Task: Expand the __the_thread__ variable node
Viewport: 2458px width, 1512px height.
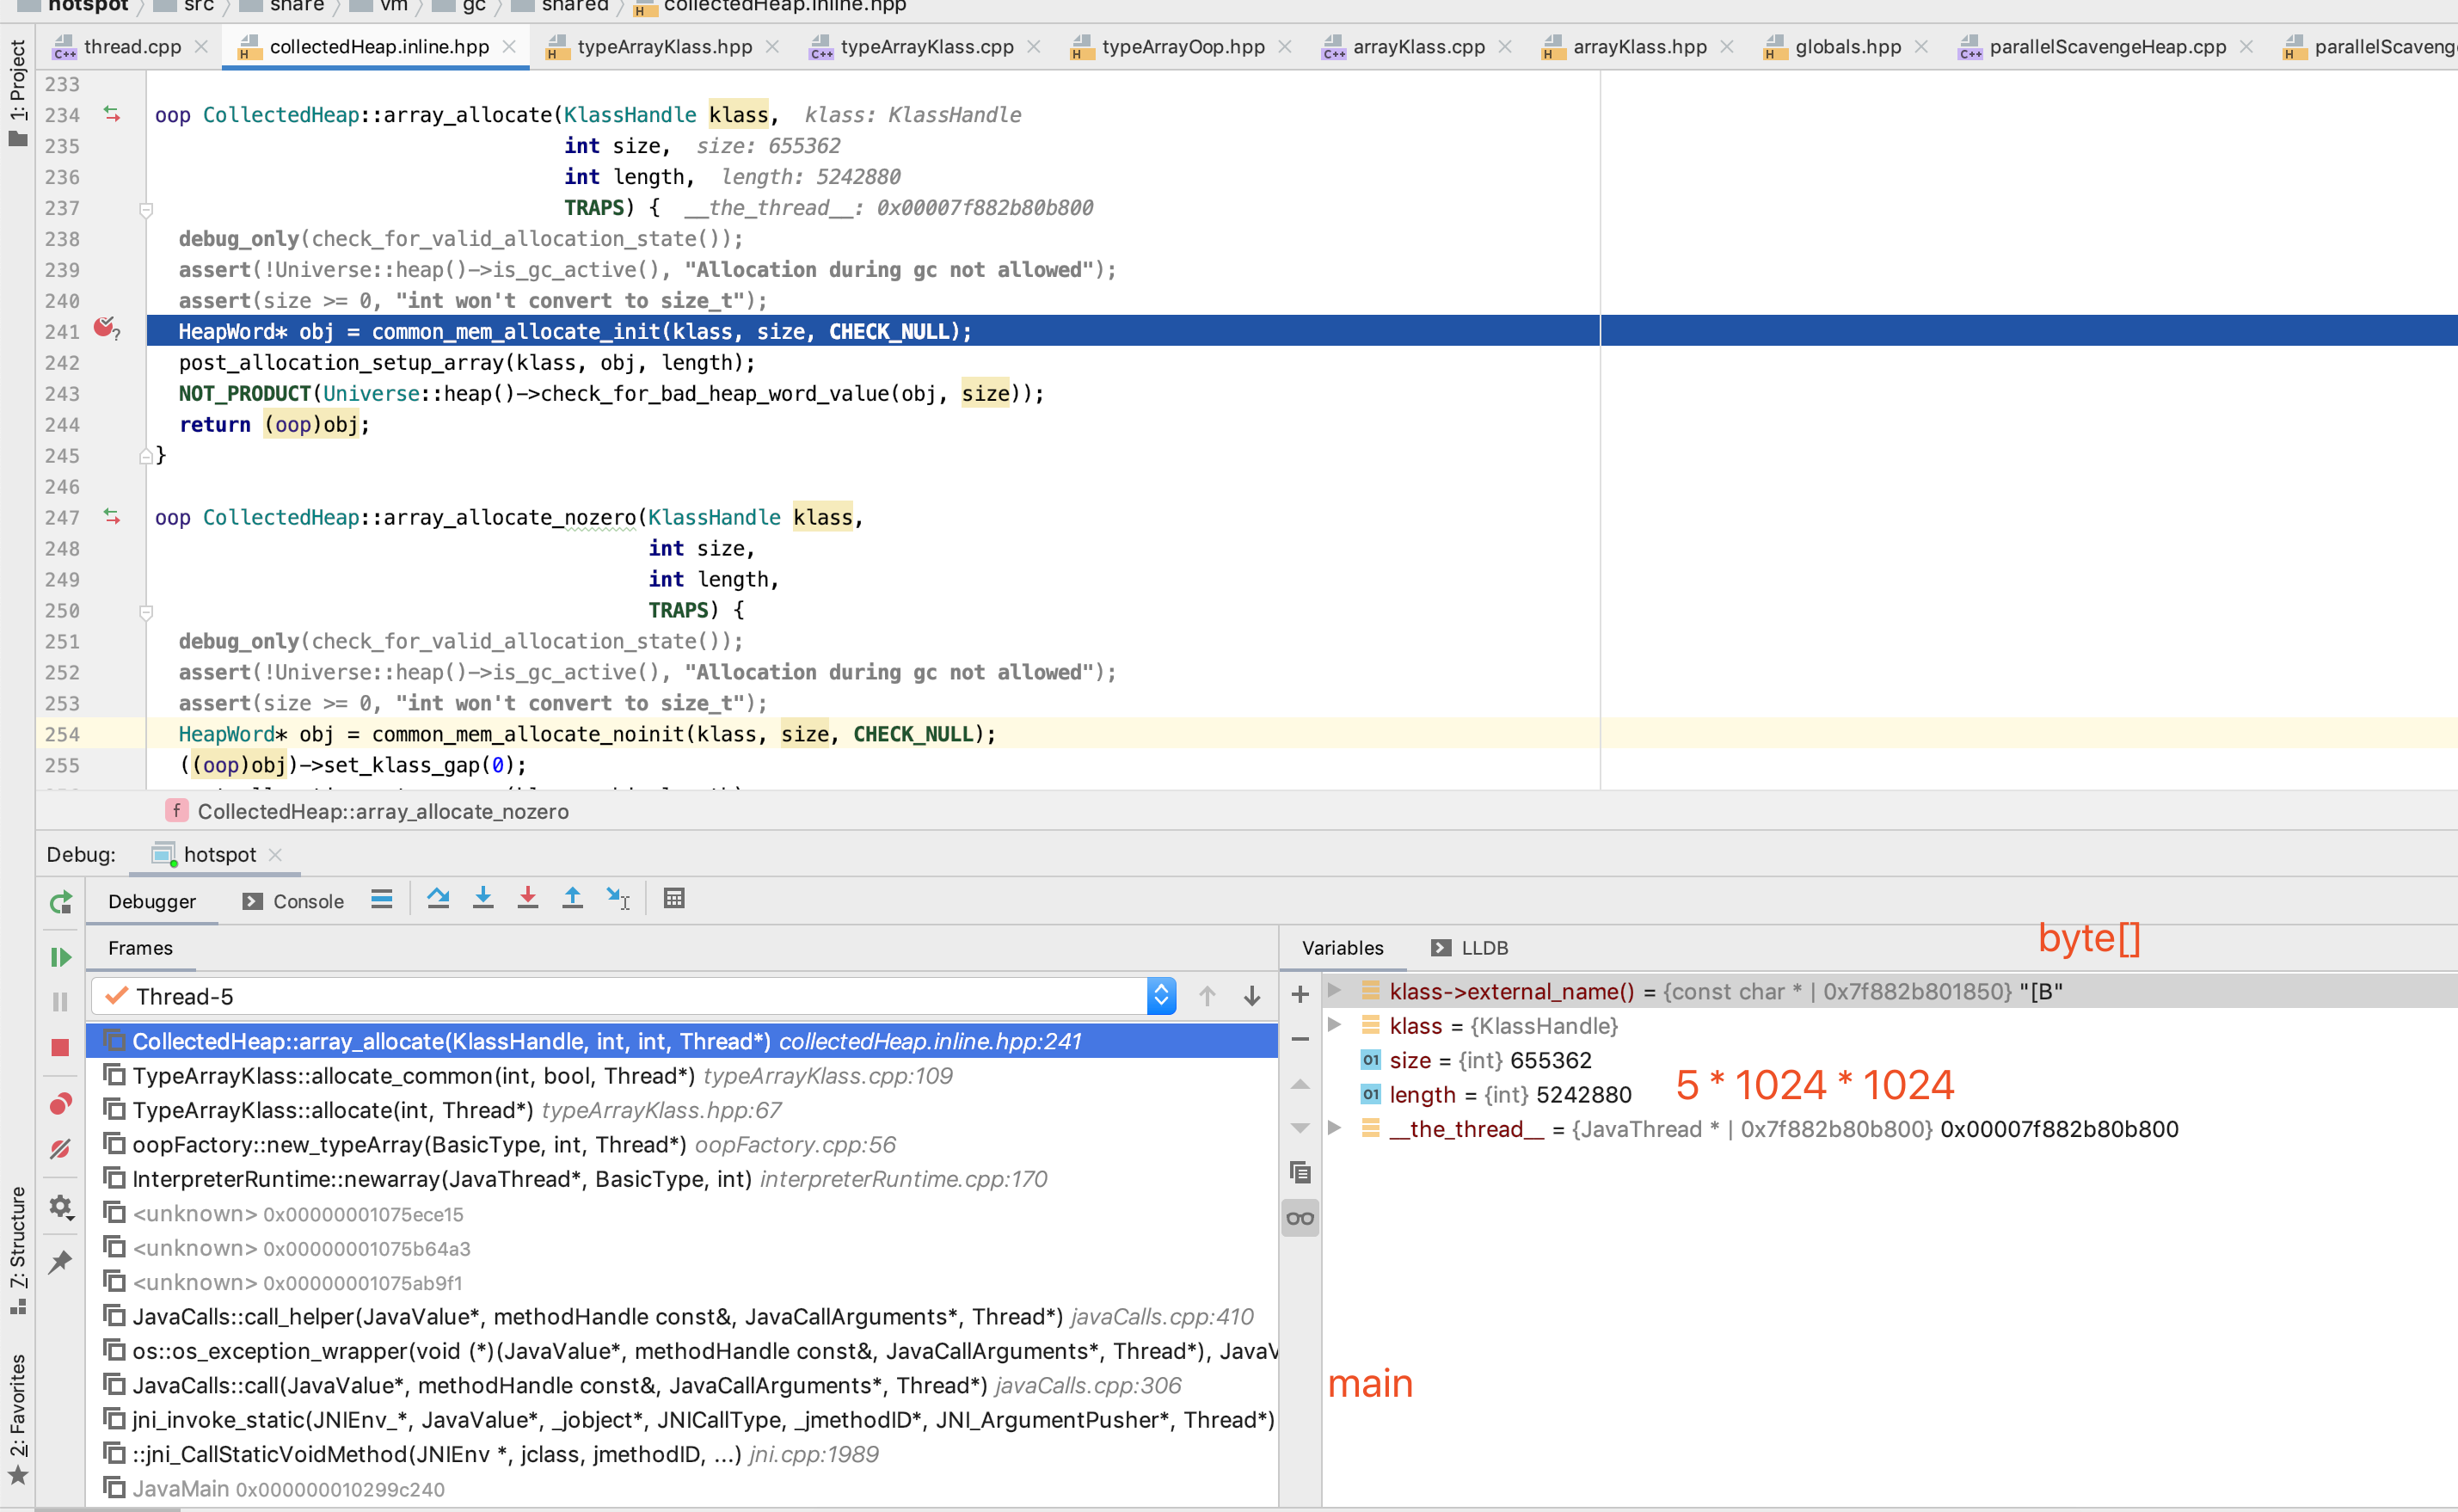Action: [x=1334, y=1128]
